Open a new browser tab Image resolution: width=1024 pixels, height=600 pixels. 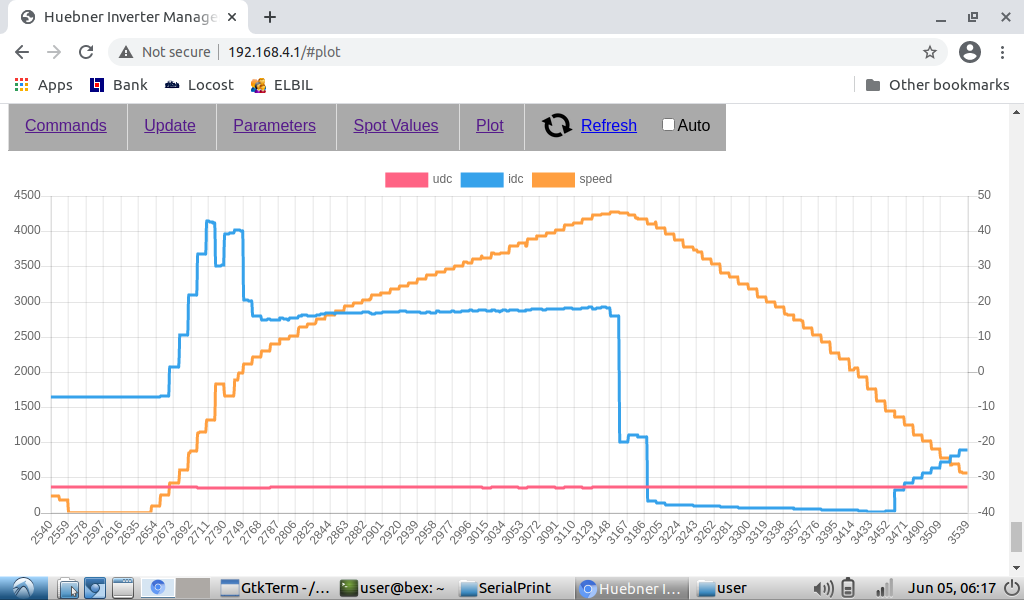(270, 17)
